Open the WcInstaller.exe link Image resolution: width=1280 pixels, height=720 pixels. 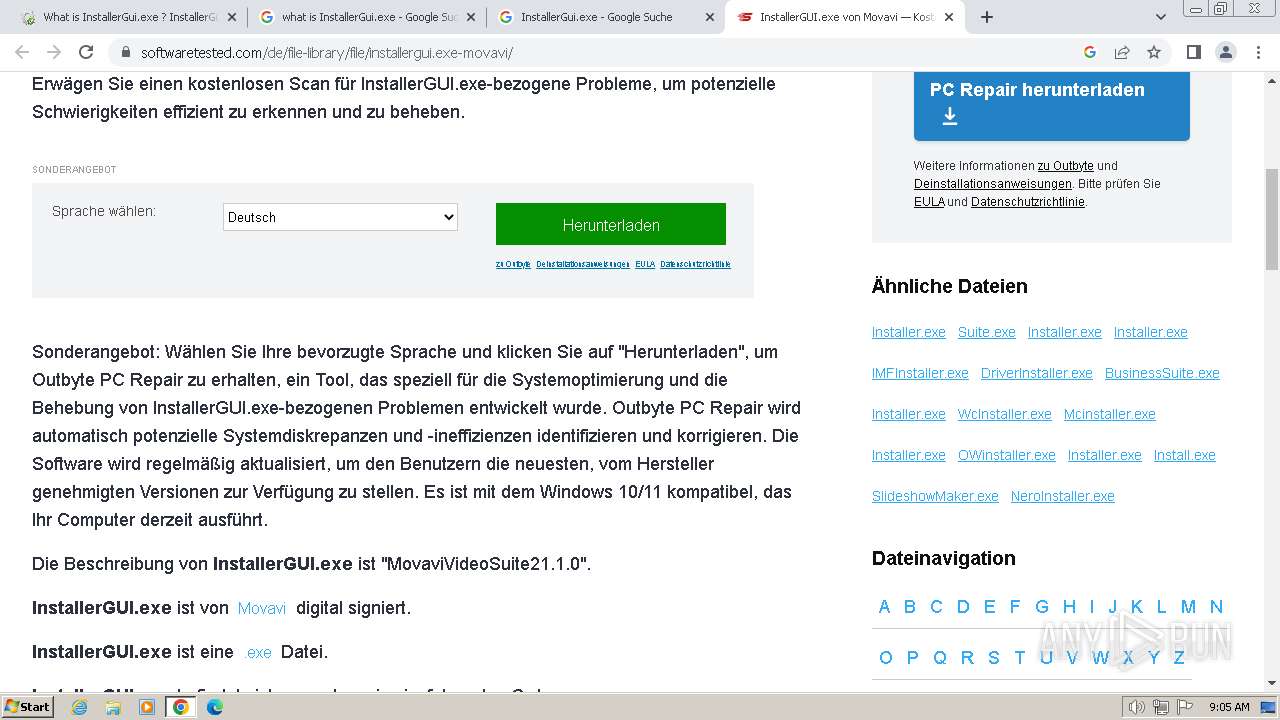pyautogui.click(x=1004, y=414)
